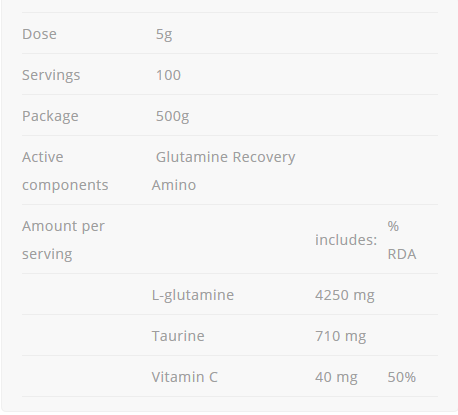Click the Package label

point(50,116)
